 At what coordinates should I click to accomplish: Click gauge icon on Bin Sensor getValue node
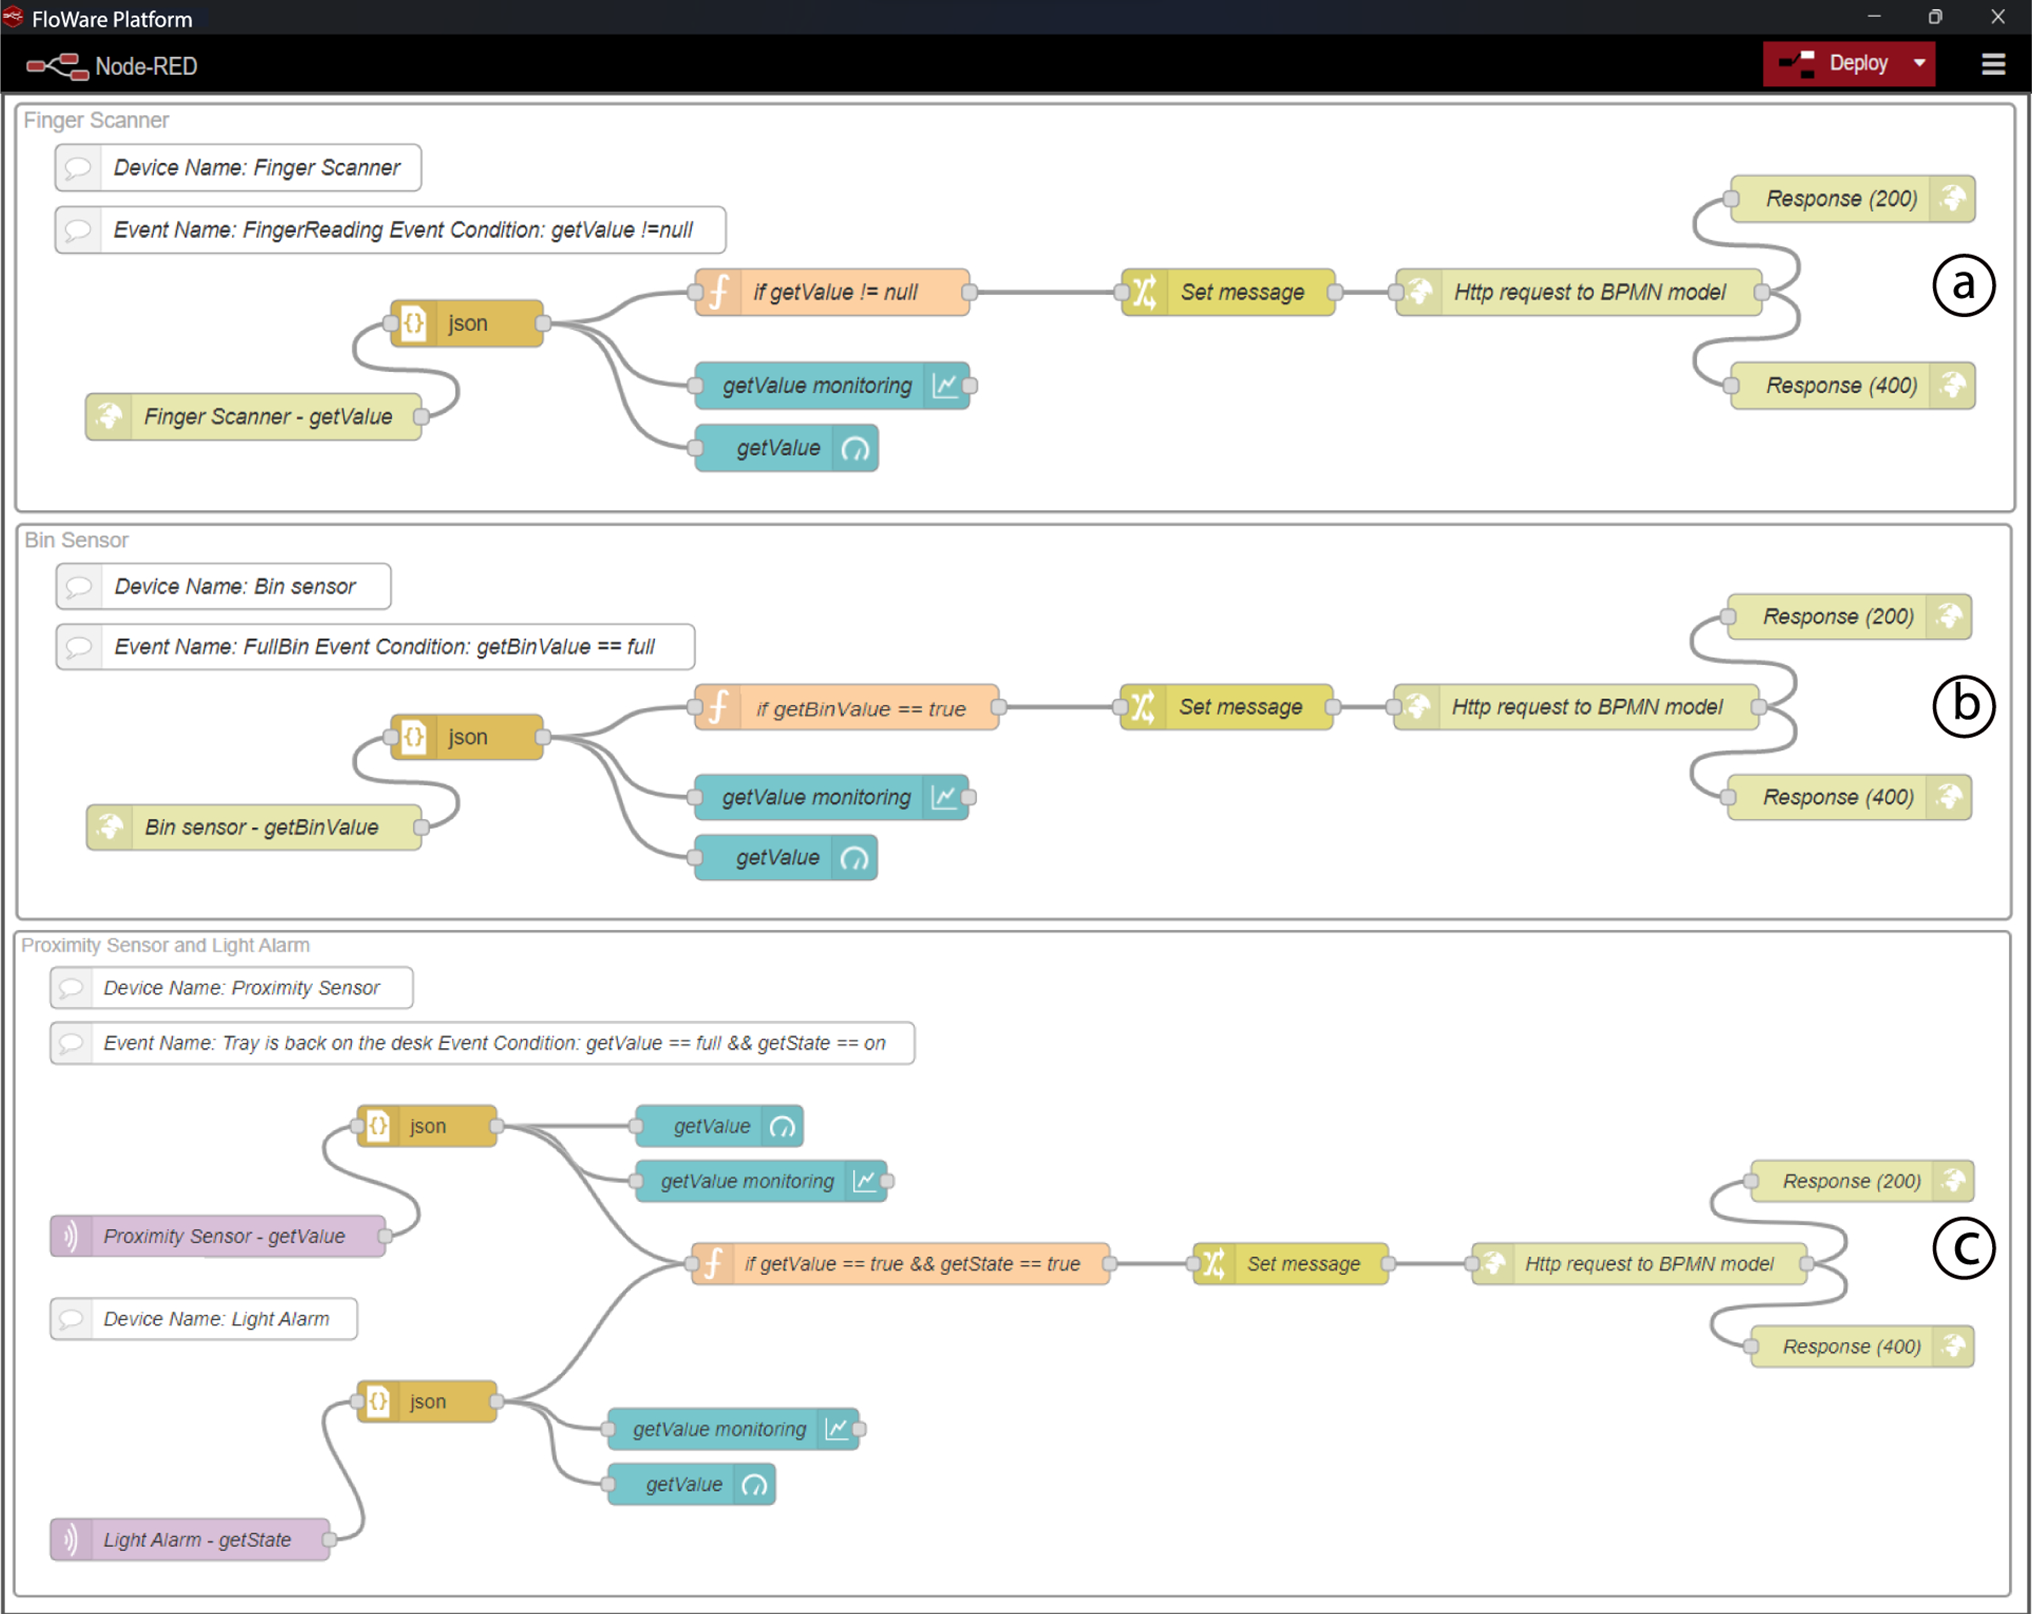click(854, 858)
